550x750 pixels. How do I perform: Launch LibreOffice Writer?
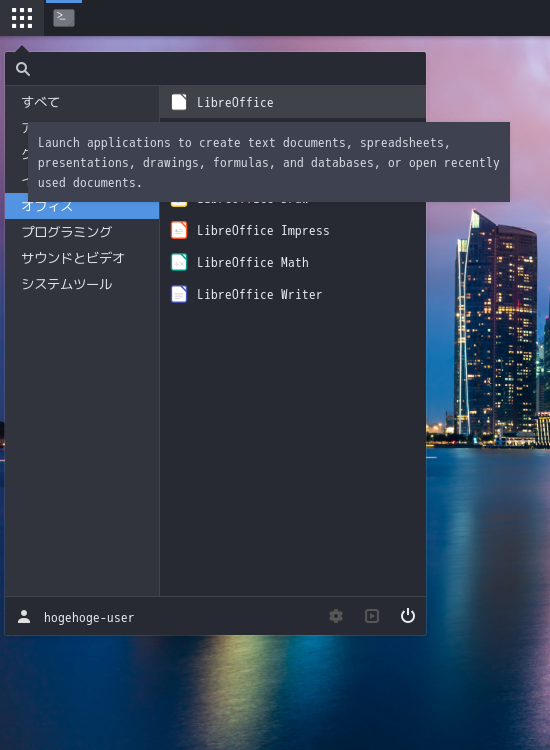click(293, 295)
